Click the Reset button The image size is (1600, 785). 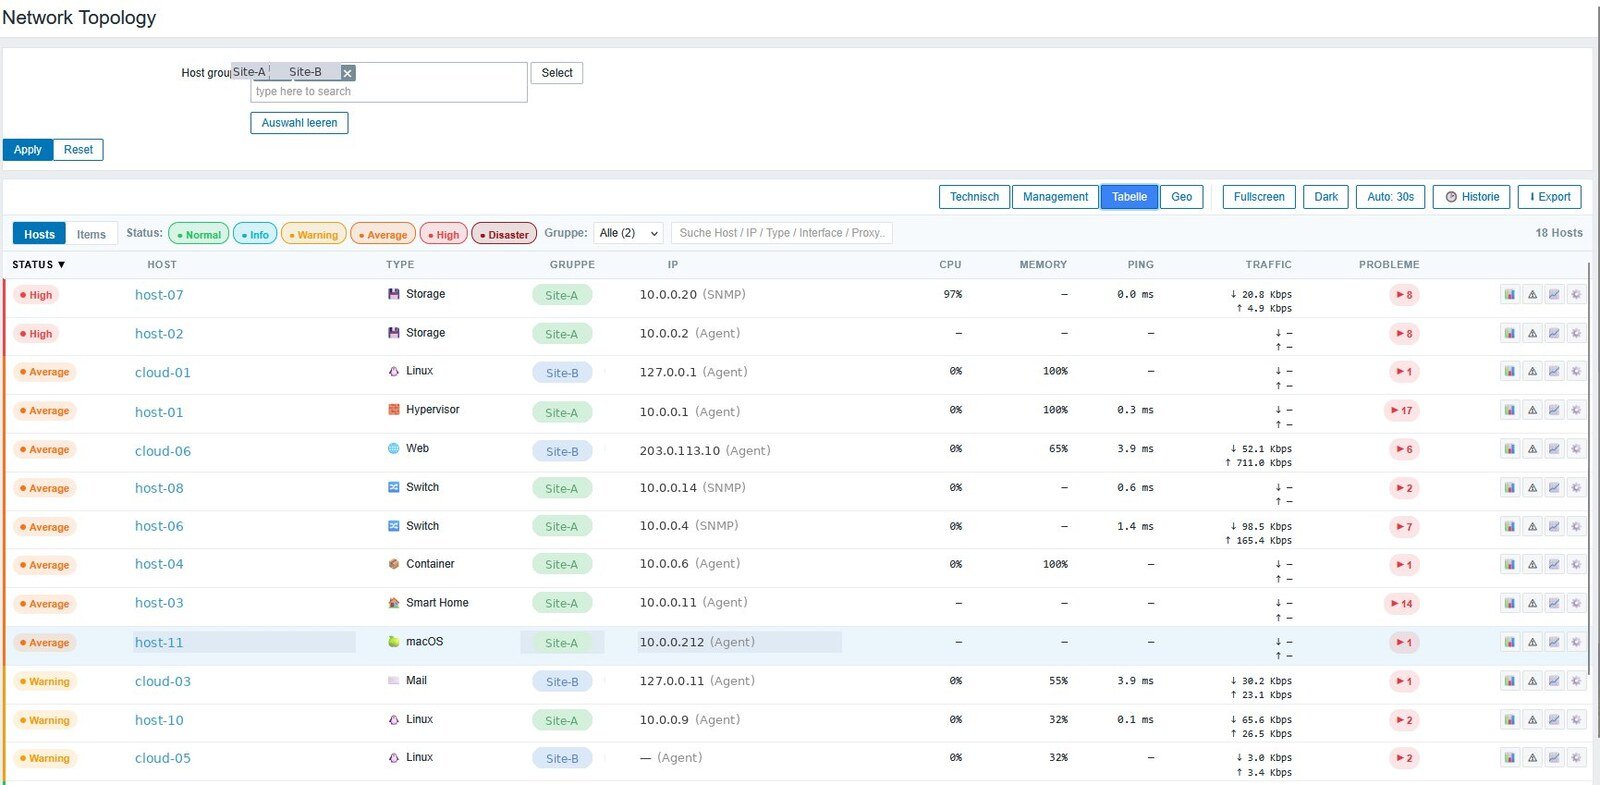78,150
